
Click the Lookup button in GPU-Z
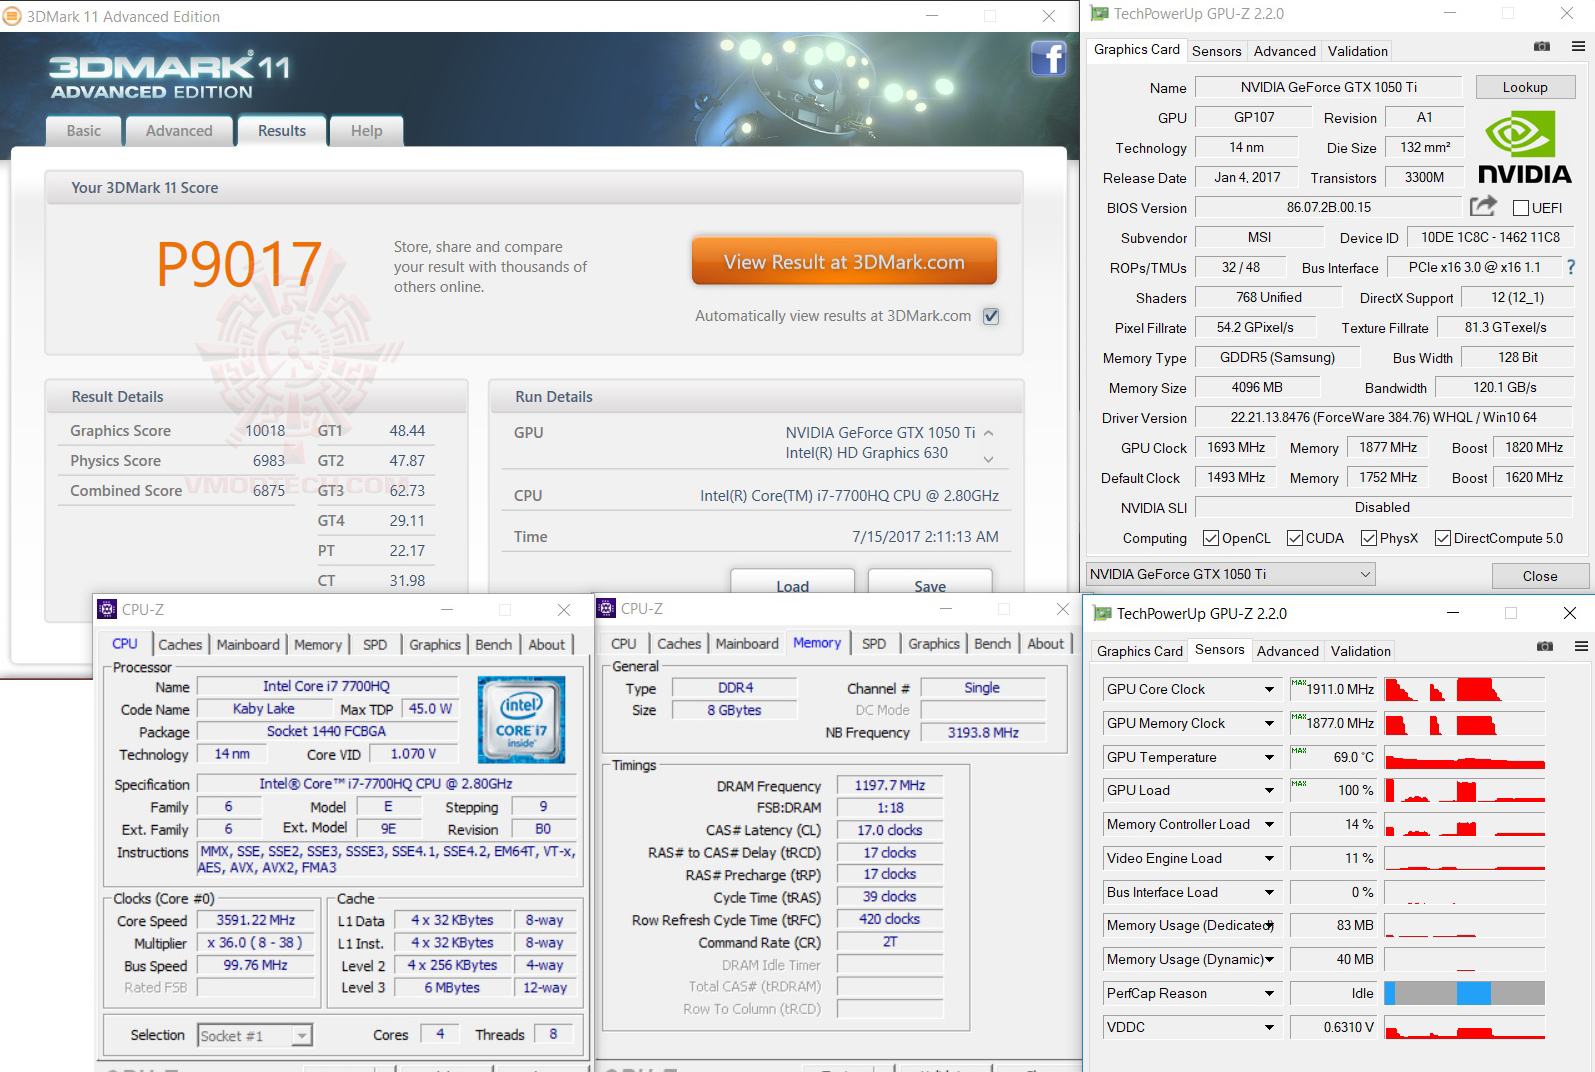(1525, 87)
